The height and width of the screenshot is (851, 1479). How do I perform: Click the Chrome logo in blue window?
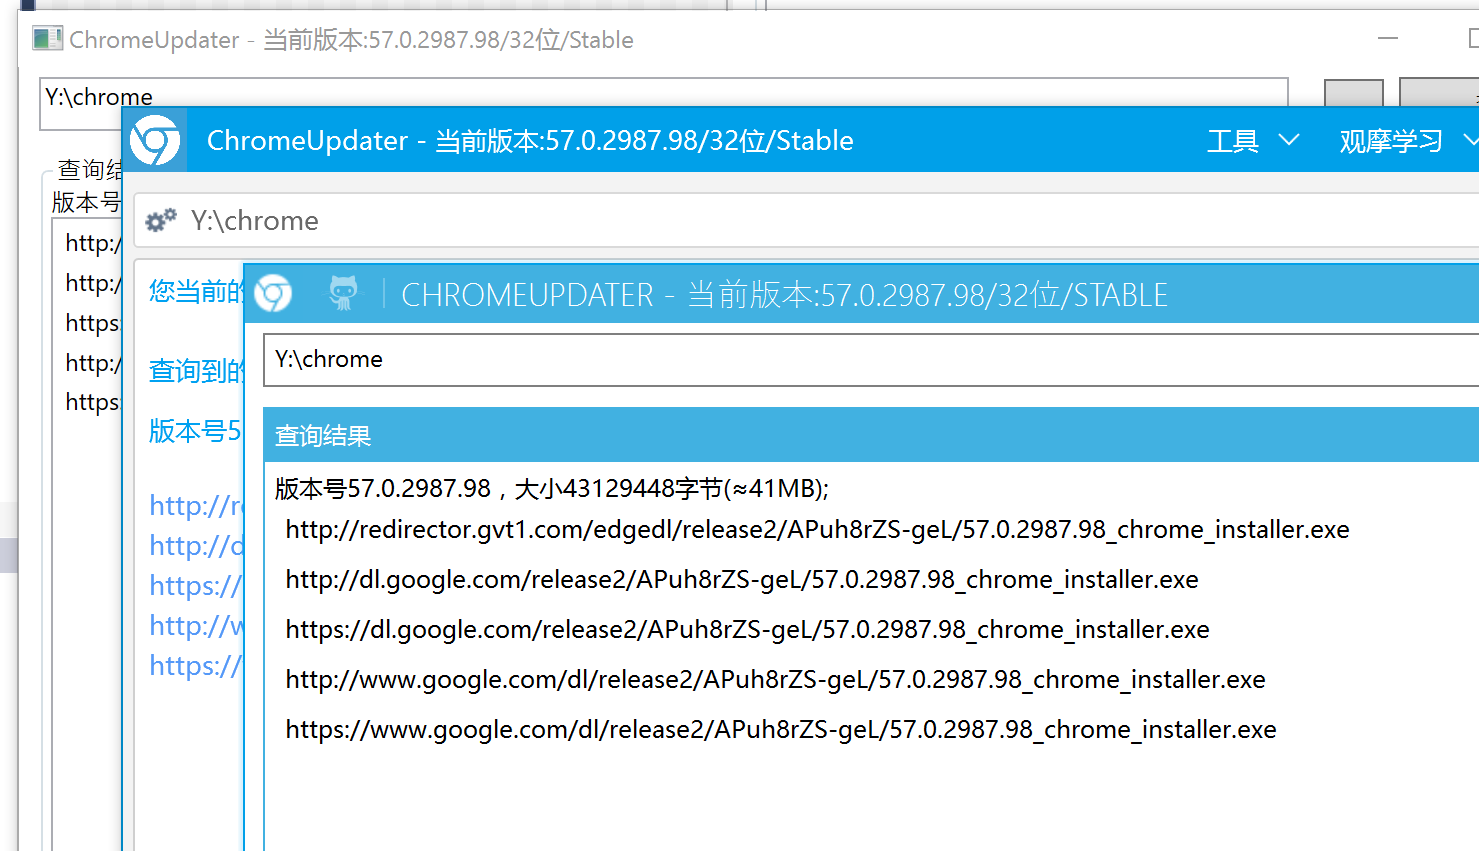(x=155, y=140)
